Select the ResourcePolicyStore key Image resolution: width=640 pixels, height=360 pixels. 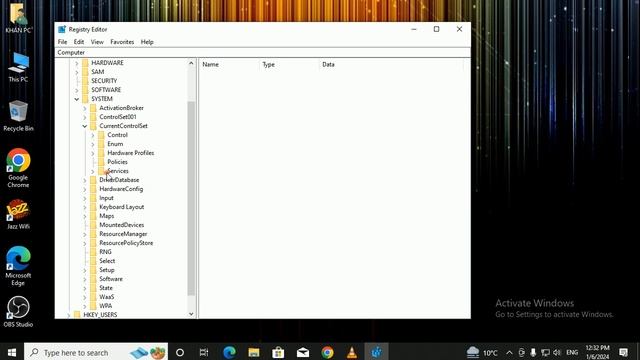coord(126,243)
